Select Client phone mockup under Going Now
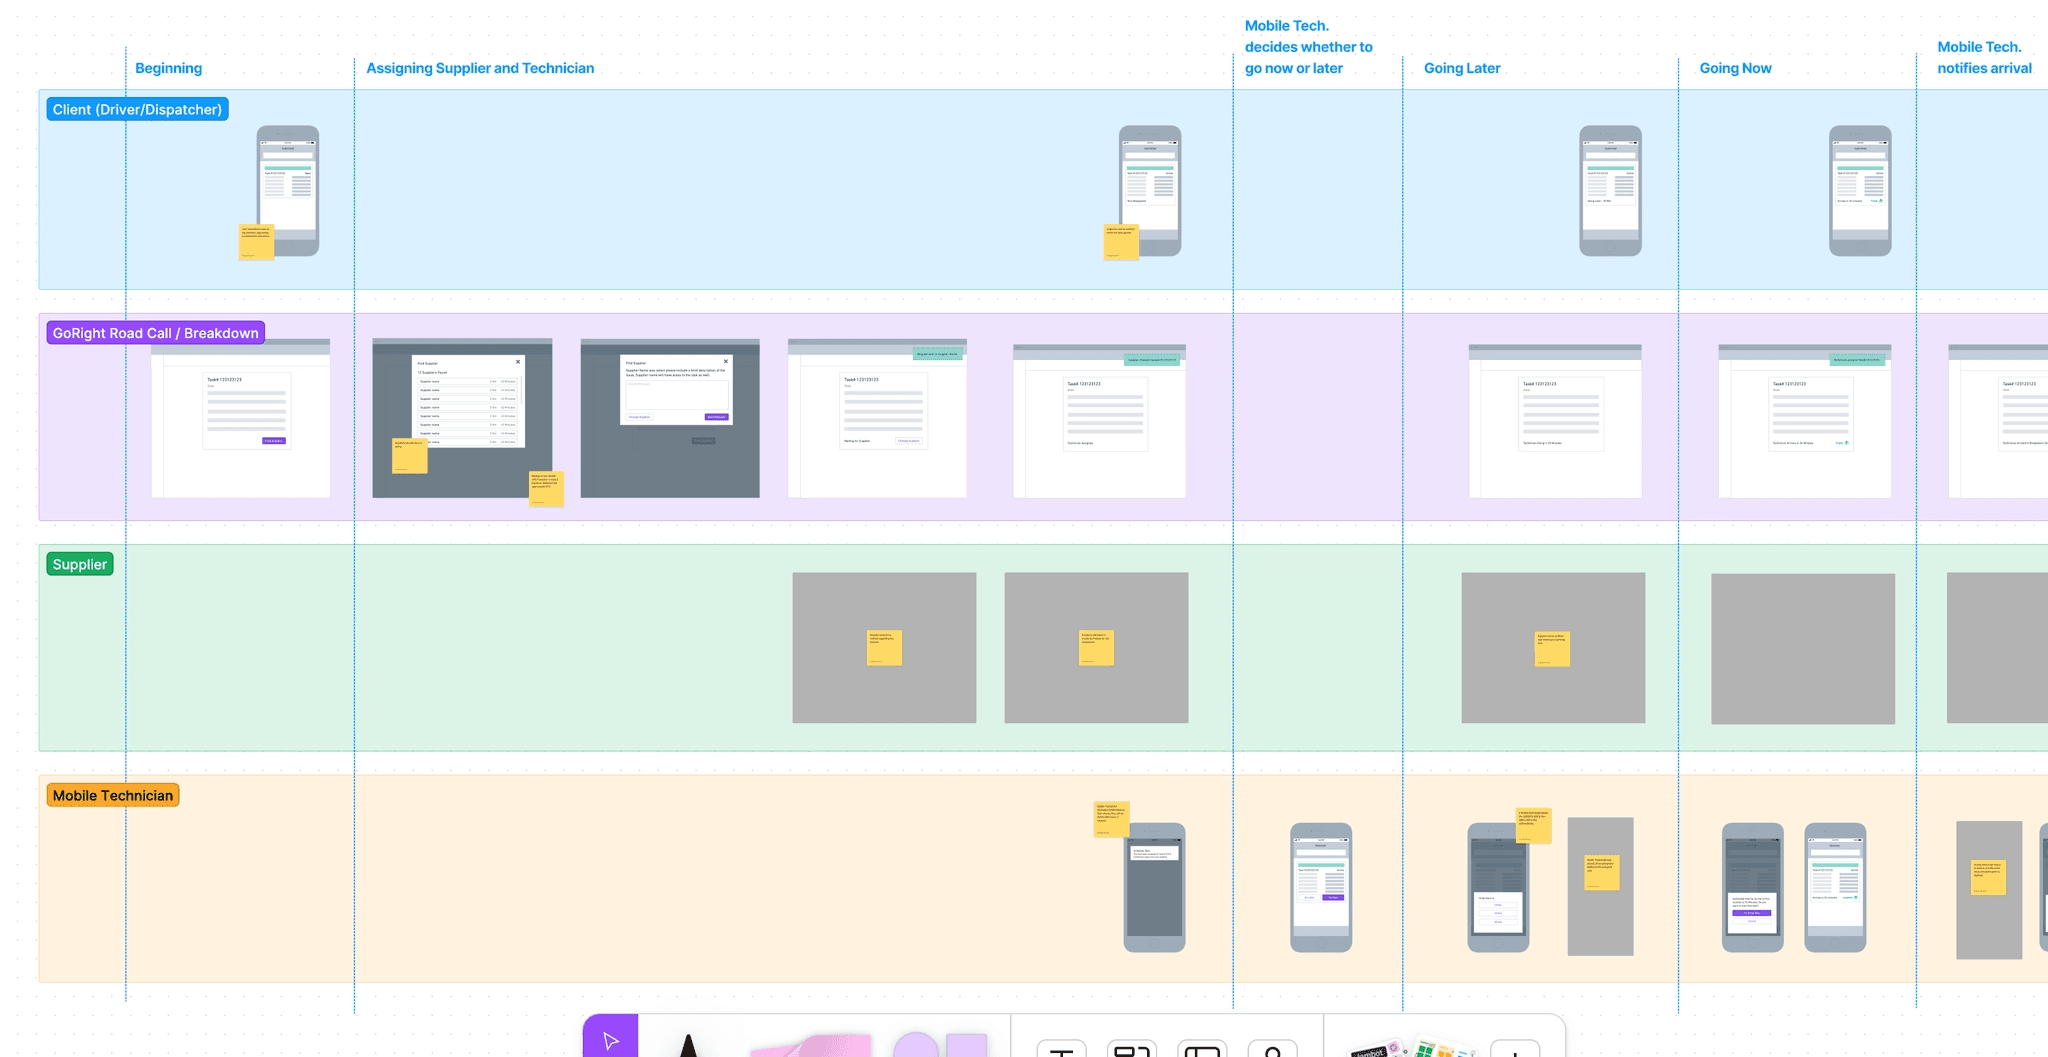The image size is (2048, 1057). (1860, 190)
